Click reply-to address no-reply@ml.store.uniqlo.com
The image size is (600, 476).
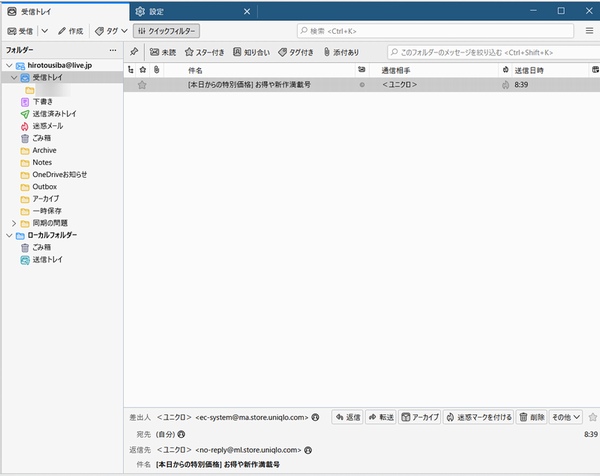point(248,450)
